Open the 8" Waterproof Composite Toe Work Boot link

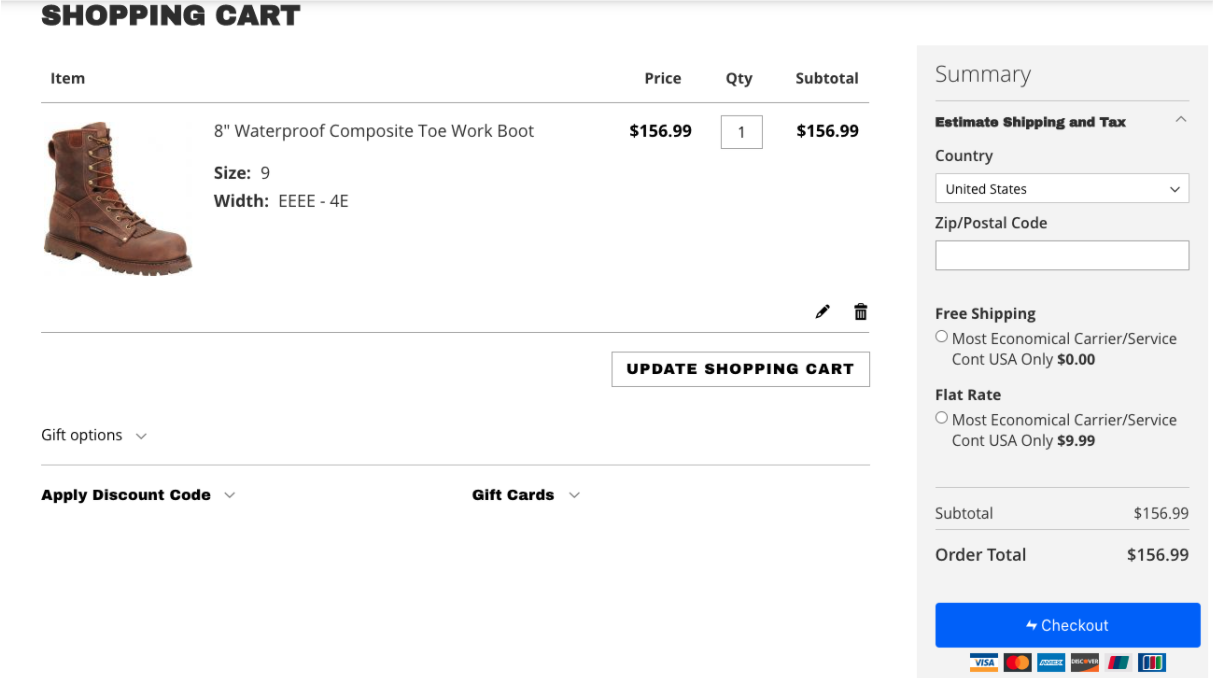[x=374, y=131]
